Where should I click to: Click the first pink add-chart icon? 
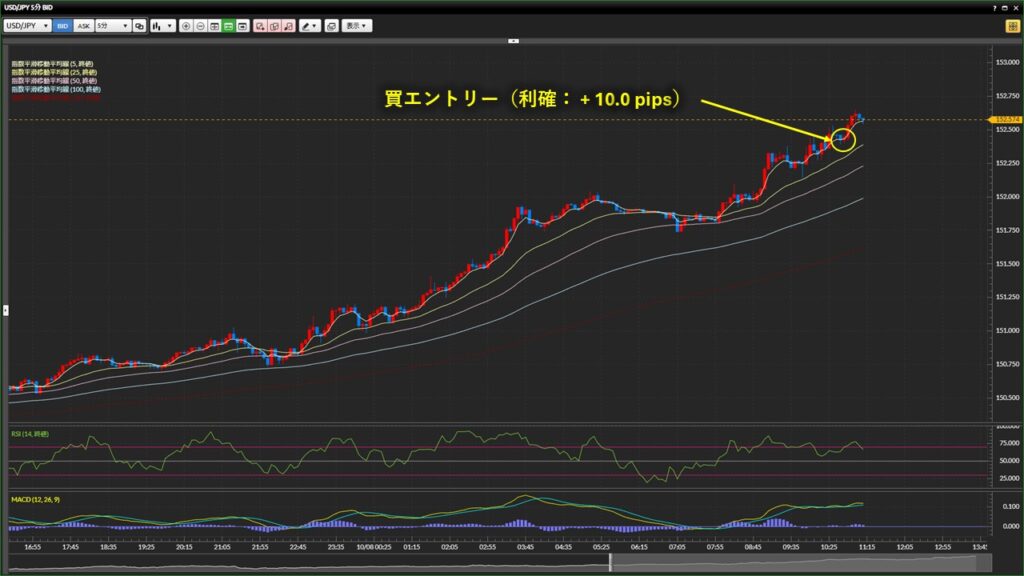click(x=260, y=26)
